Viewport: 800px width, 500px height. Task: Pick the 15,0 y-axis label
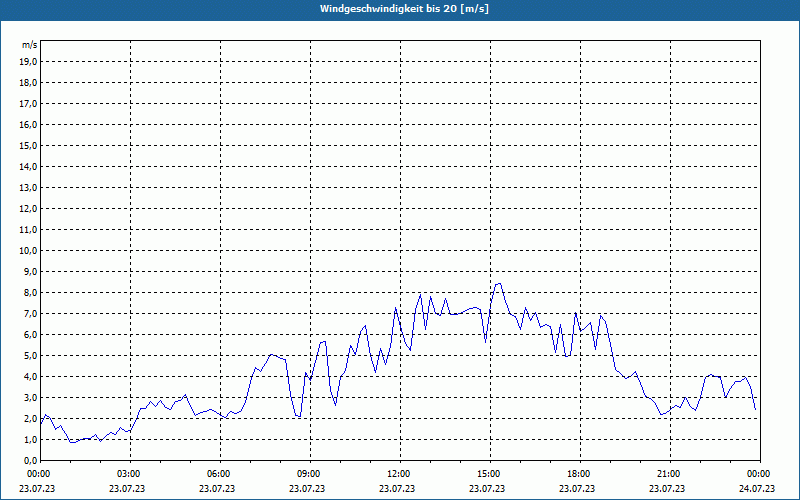tap(29, 145)
